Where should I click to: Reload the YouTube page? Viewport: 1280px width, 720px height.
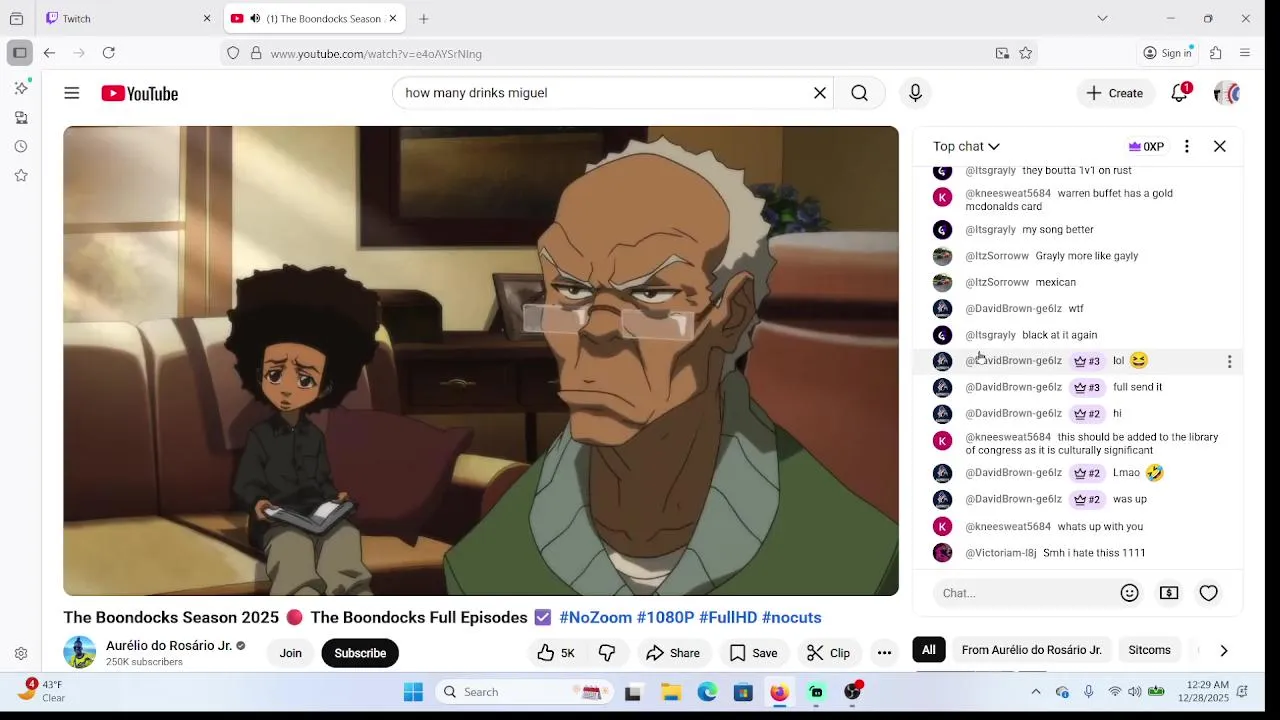(x=109, y=53)
